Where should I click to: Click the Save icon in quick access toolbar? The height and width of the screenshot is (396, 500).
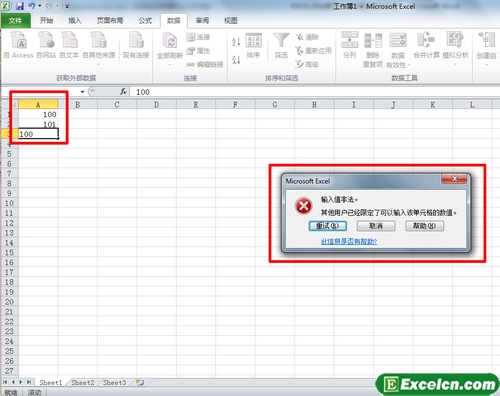click(20, 6)
